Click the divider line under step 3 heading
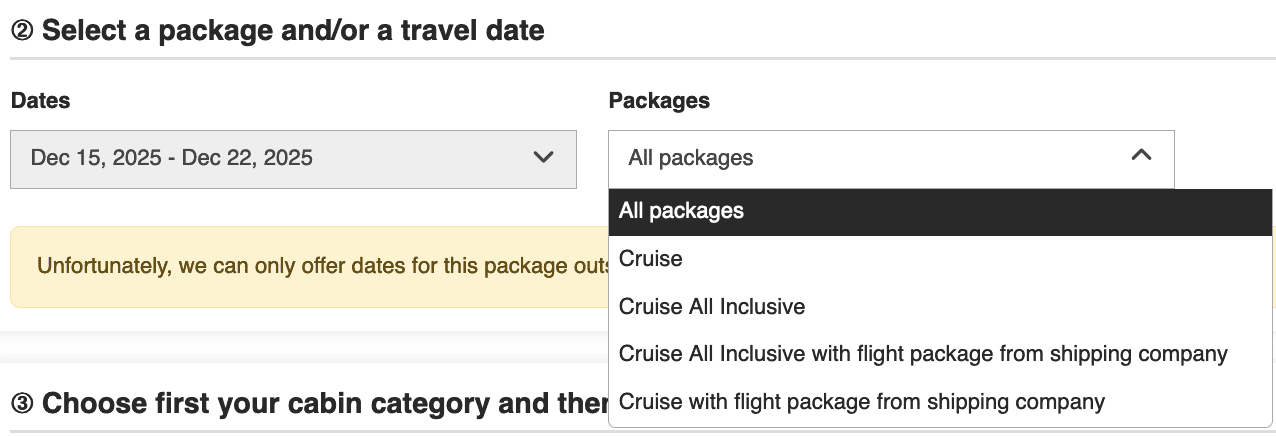 click(300, 432)
